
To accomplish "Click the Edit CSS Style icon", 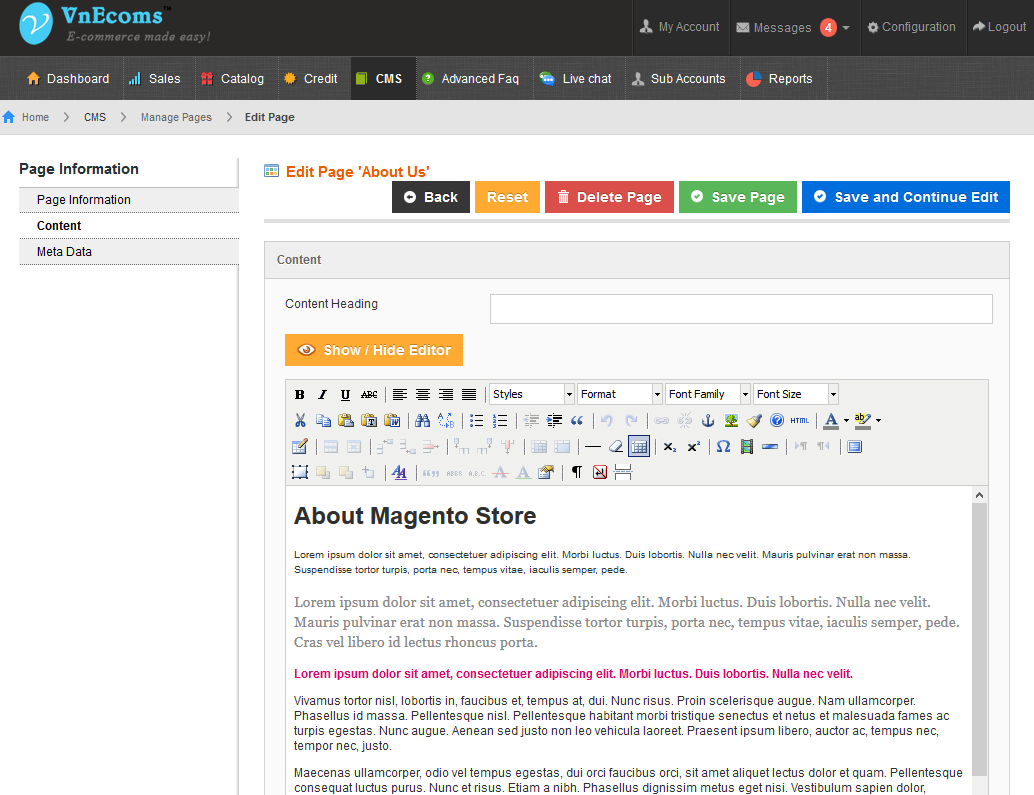I will click(399, 472).
